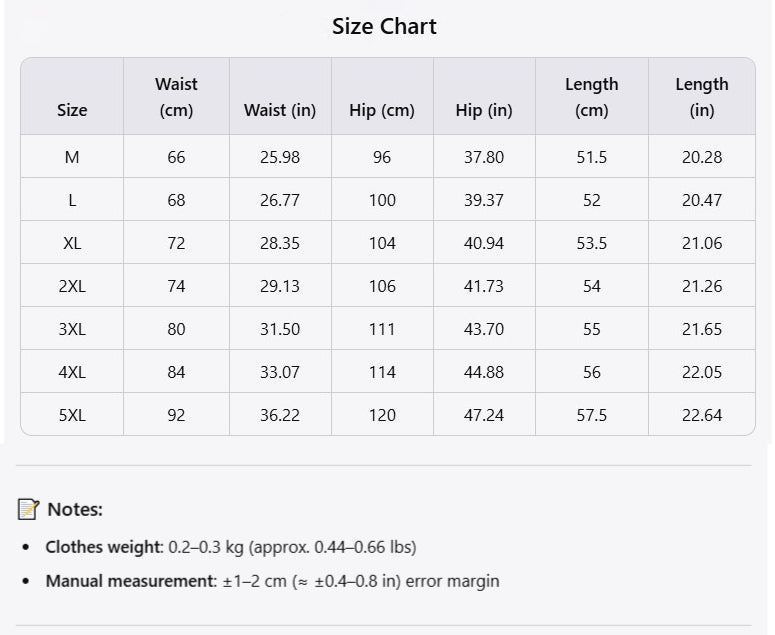This screenshot has width=775, height=635.
Task: Select the Length (cm) column header
Action: coord(592,97)
